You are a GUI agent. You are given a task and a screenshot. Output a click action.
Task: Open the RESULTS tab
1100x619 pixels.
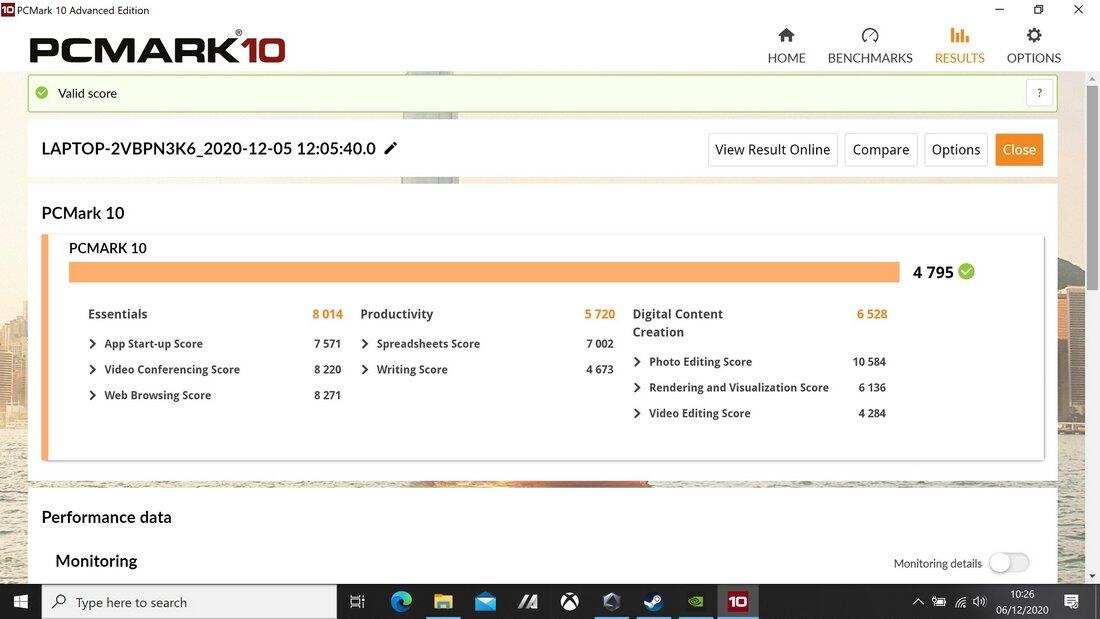coord(959,46)
